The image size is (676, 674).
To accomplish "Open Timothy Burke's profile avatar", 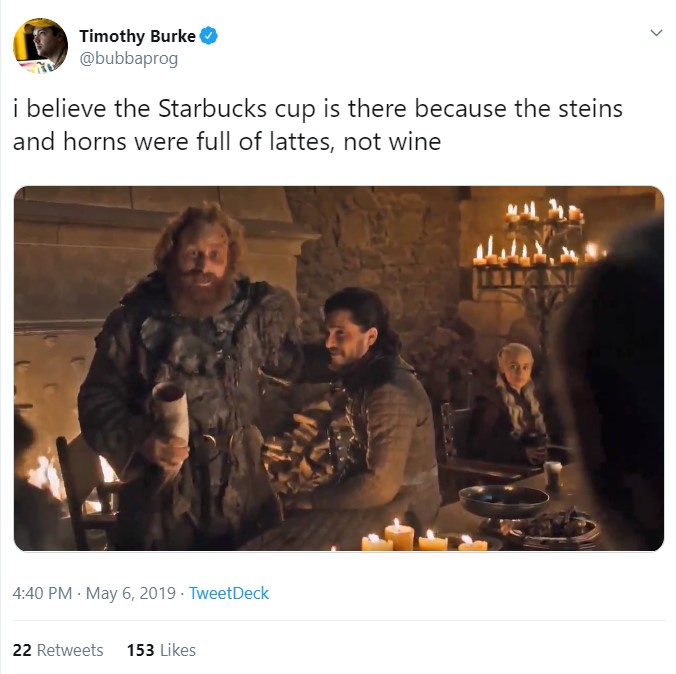I will pyautogui.click(x=40, y=46).
